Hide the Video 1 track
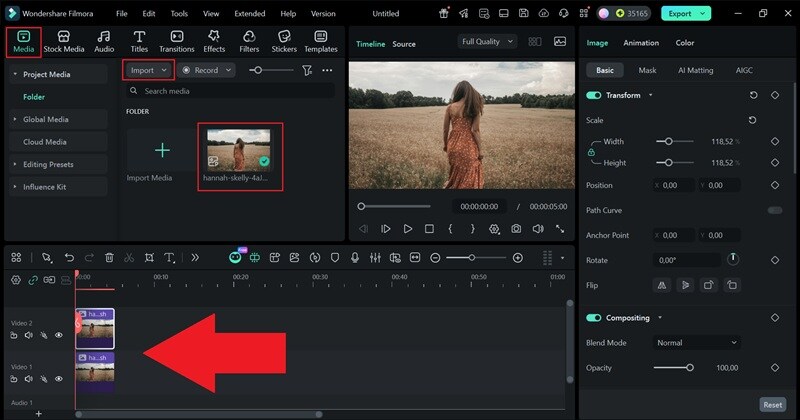 pos(59,379)
